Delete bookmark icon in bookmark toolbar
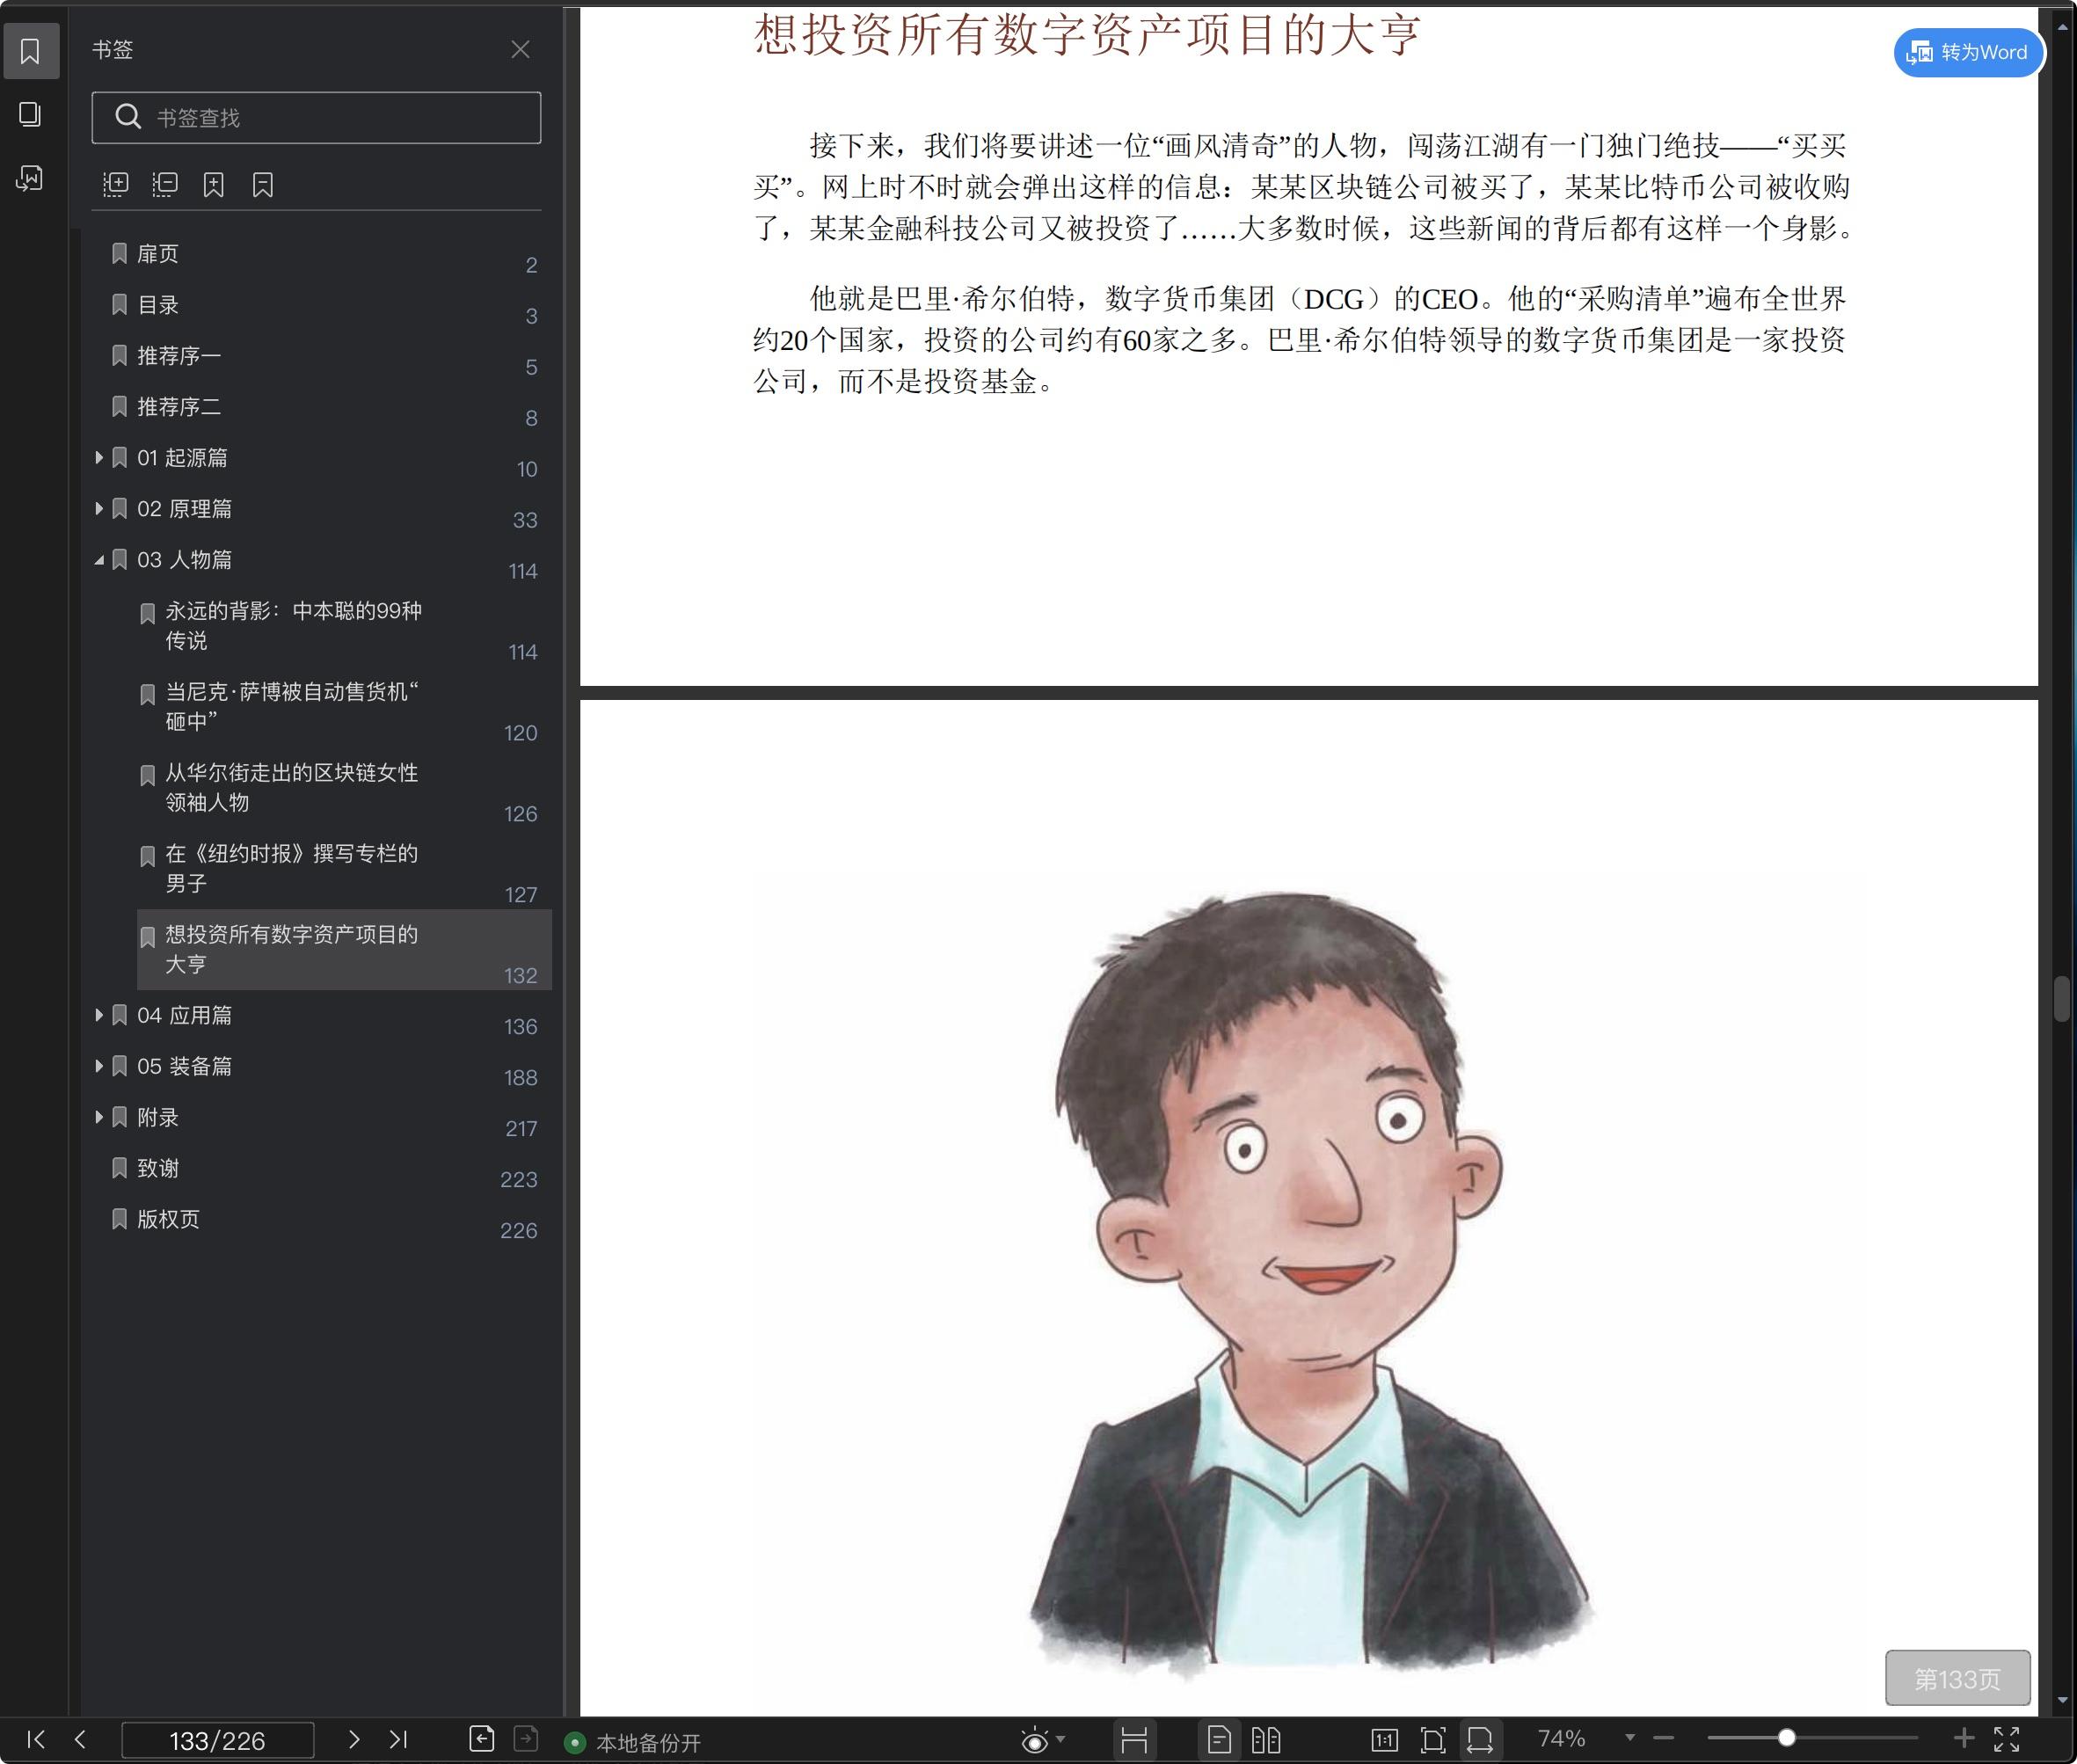Viewport: 2077px width, 1764px height. (262, 184)
